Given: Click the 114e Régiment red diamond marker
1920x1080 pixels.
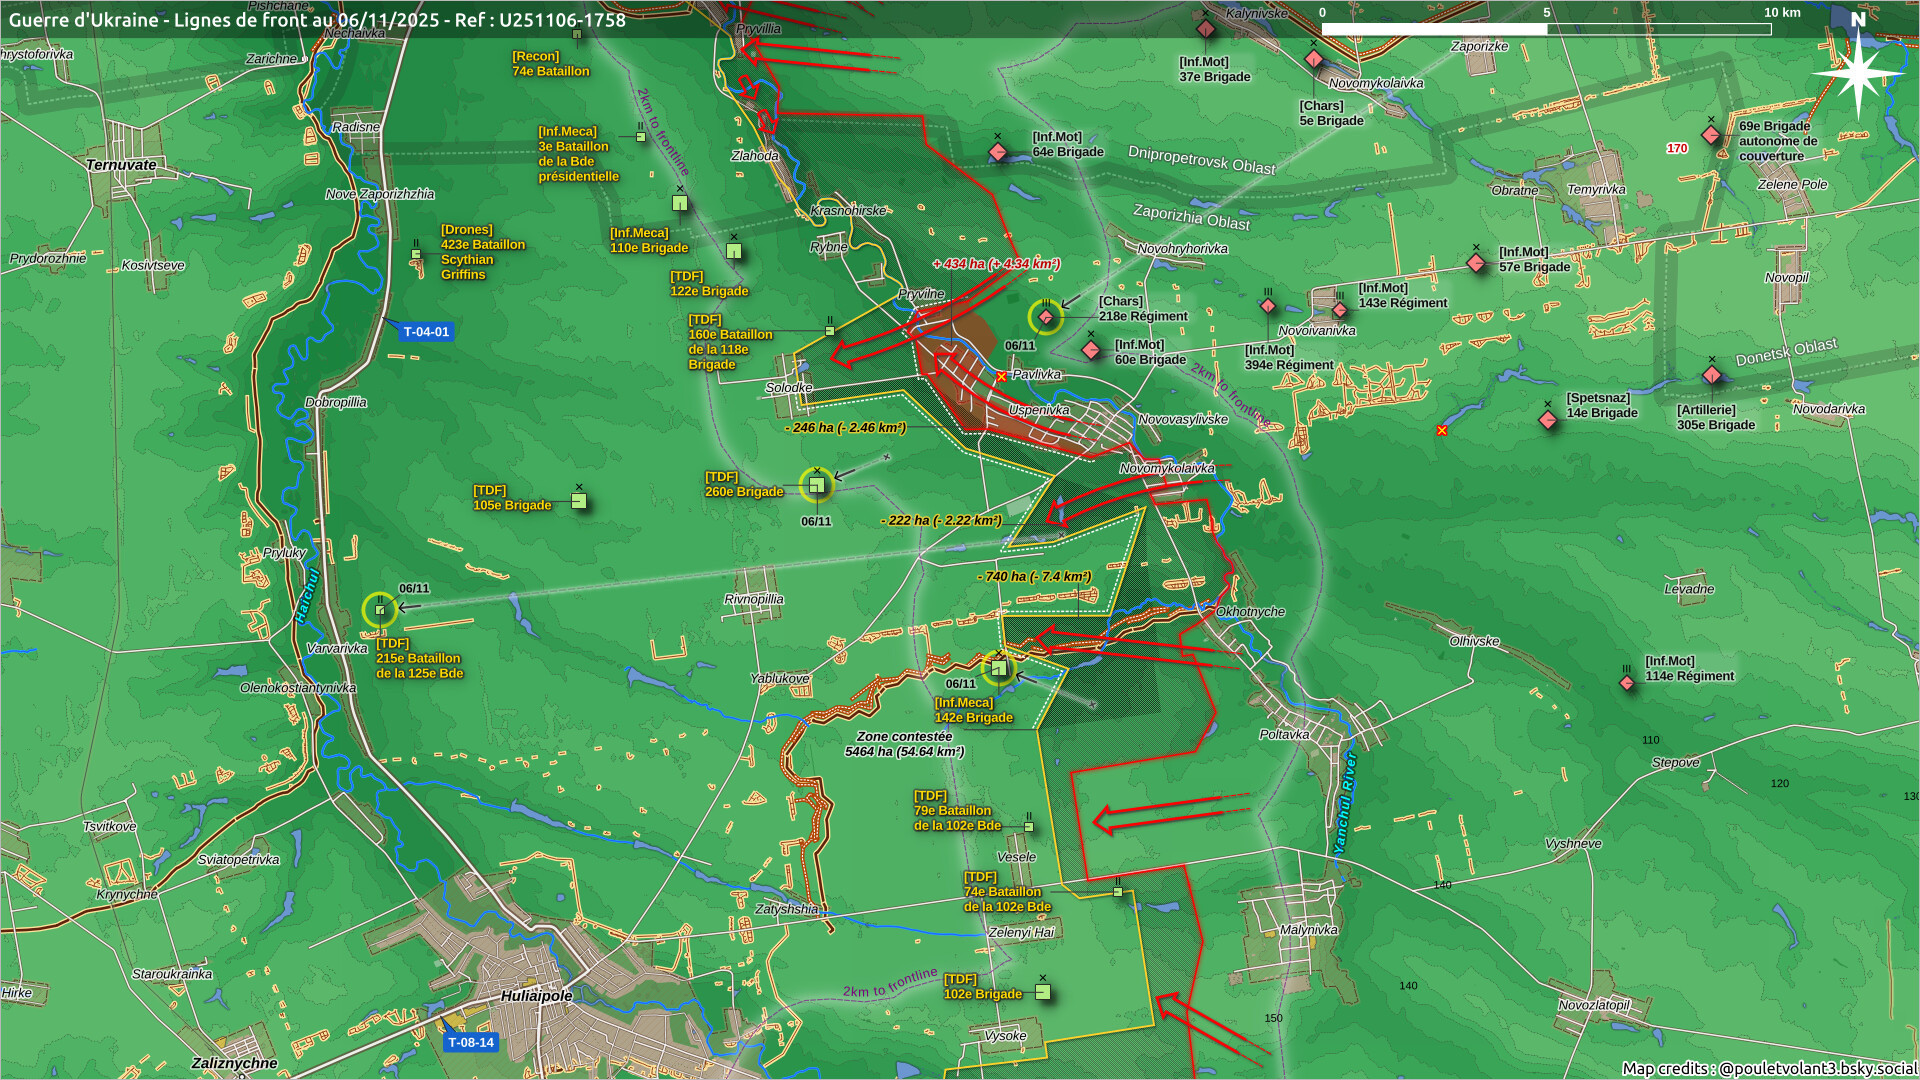Looking at the screenshot, I should tap(1627, 683).
